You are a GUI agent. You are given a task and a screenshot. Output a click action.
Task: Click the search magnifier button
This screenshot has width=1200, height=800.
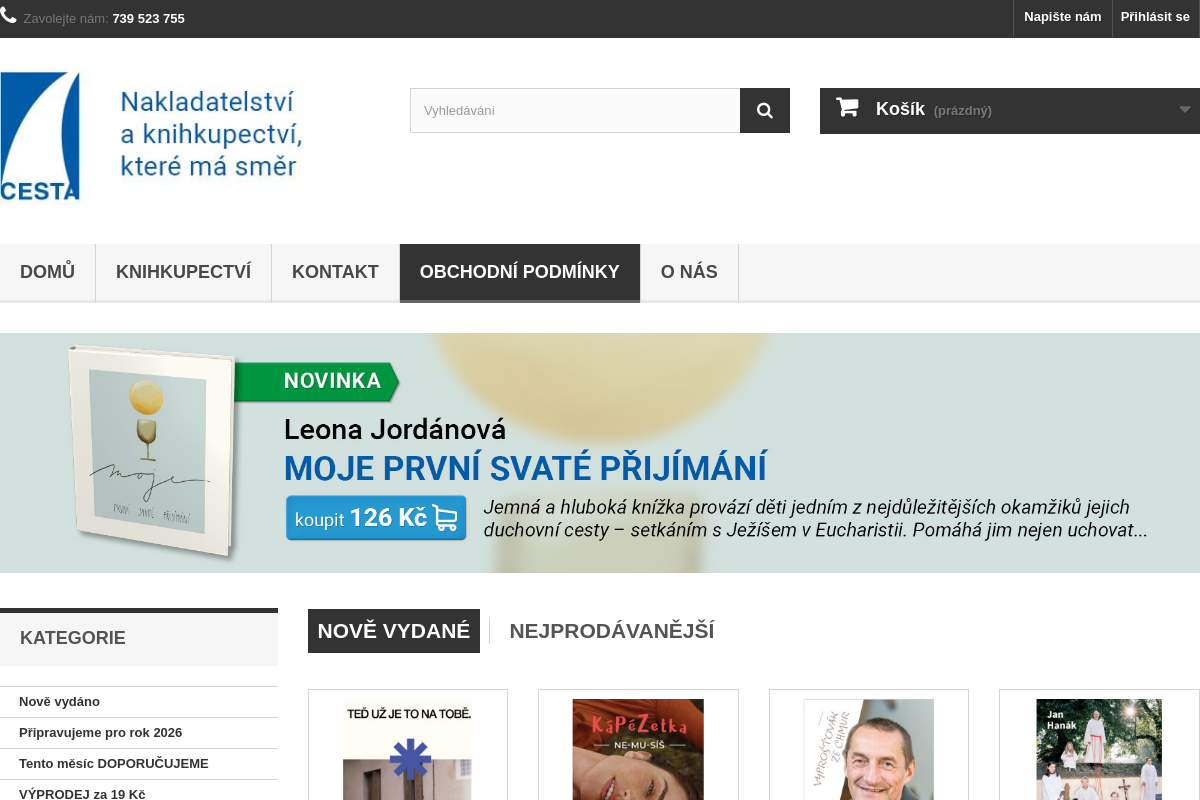[765, 110]
